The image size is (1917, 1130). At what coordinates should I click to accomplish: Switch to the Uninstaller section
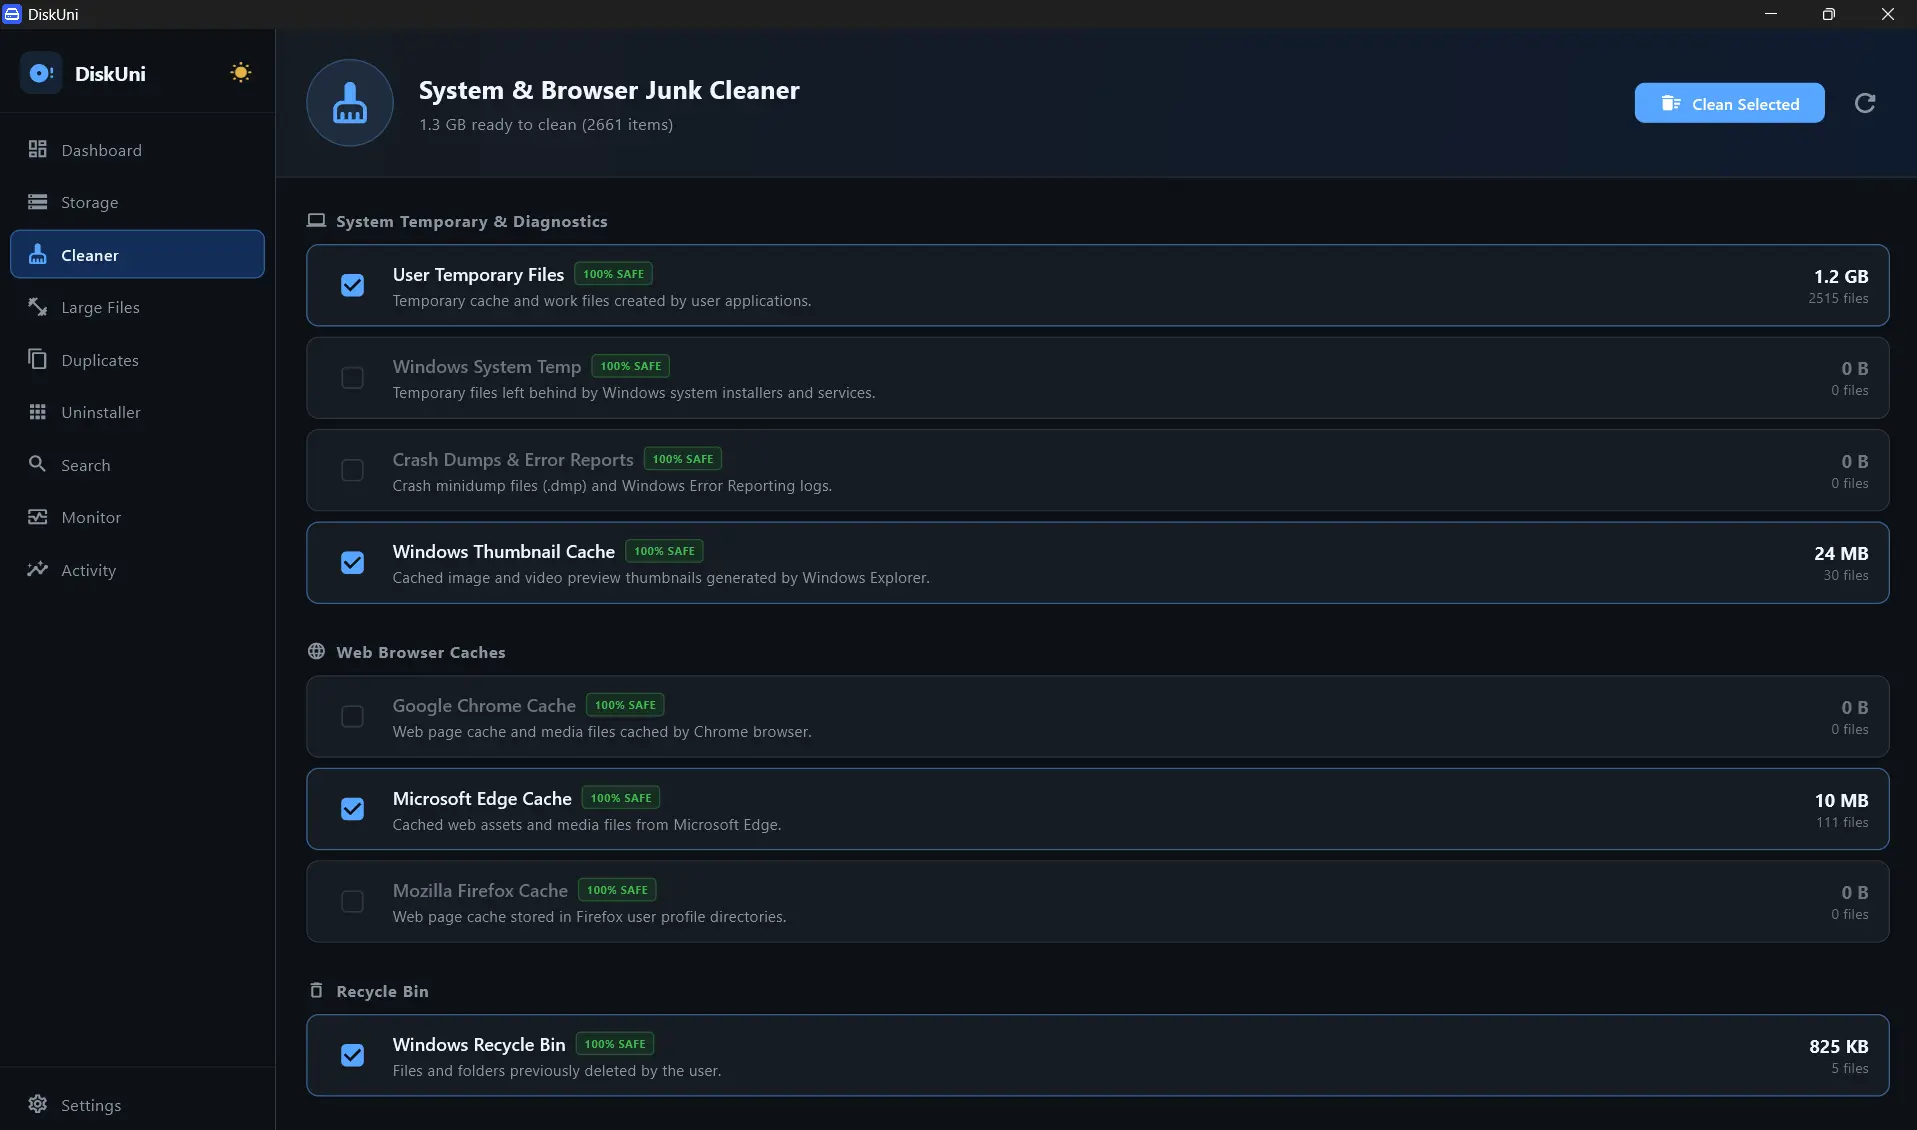click(137, 412)
